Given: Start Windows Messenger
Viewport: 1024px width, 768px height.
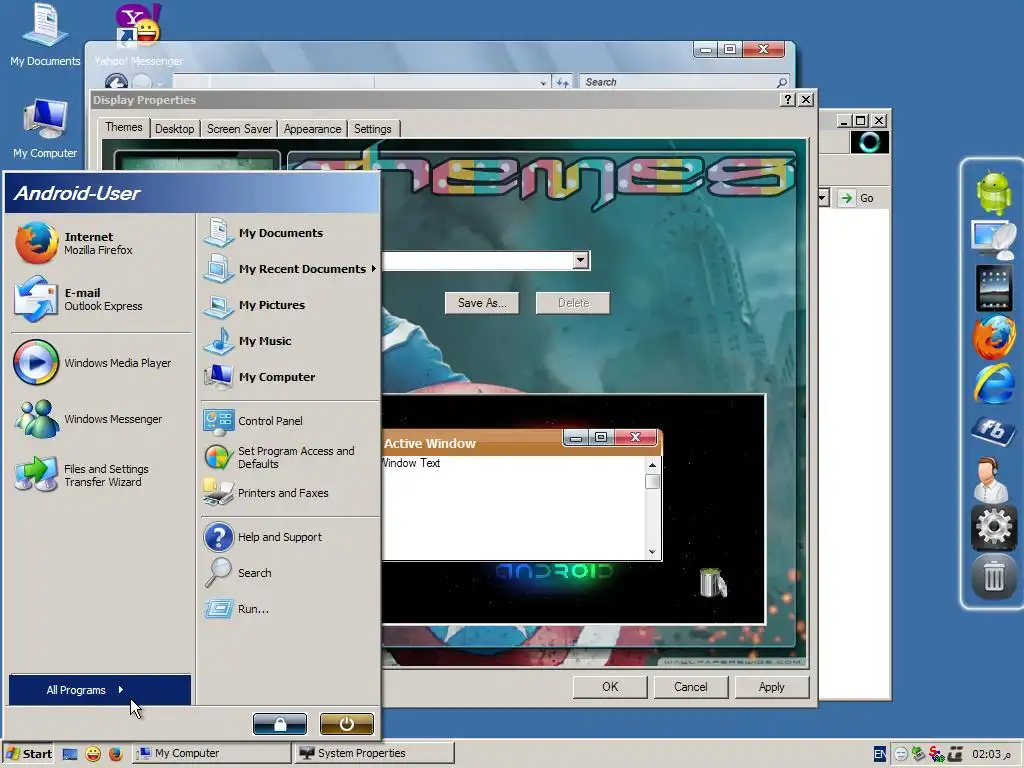Looking at the screenshot, I should coord(98,419).
